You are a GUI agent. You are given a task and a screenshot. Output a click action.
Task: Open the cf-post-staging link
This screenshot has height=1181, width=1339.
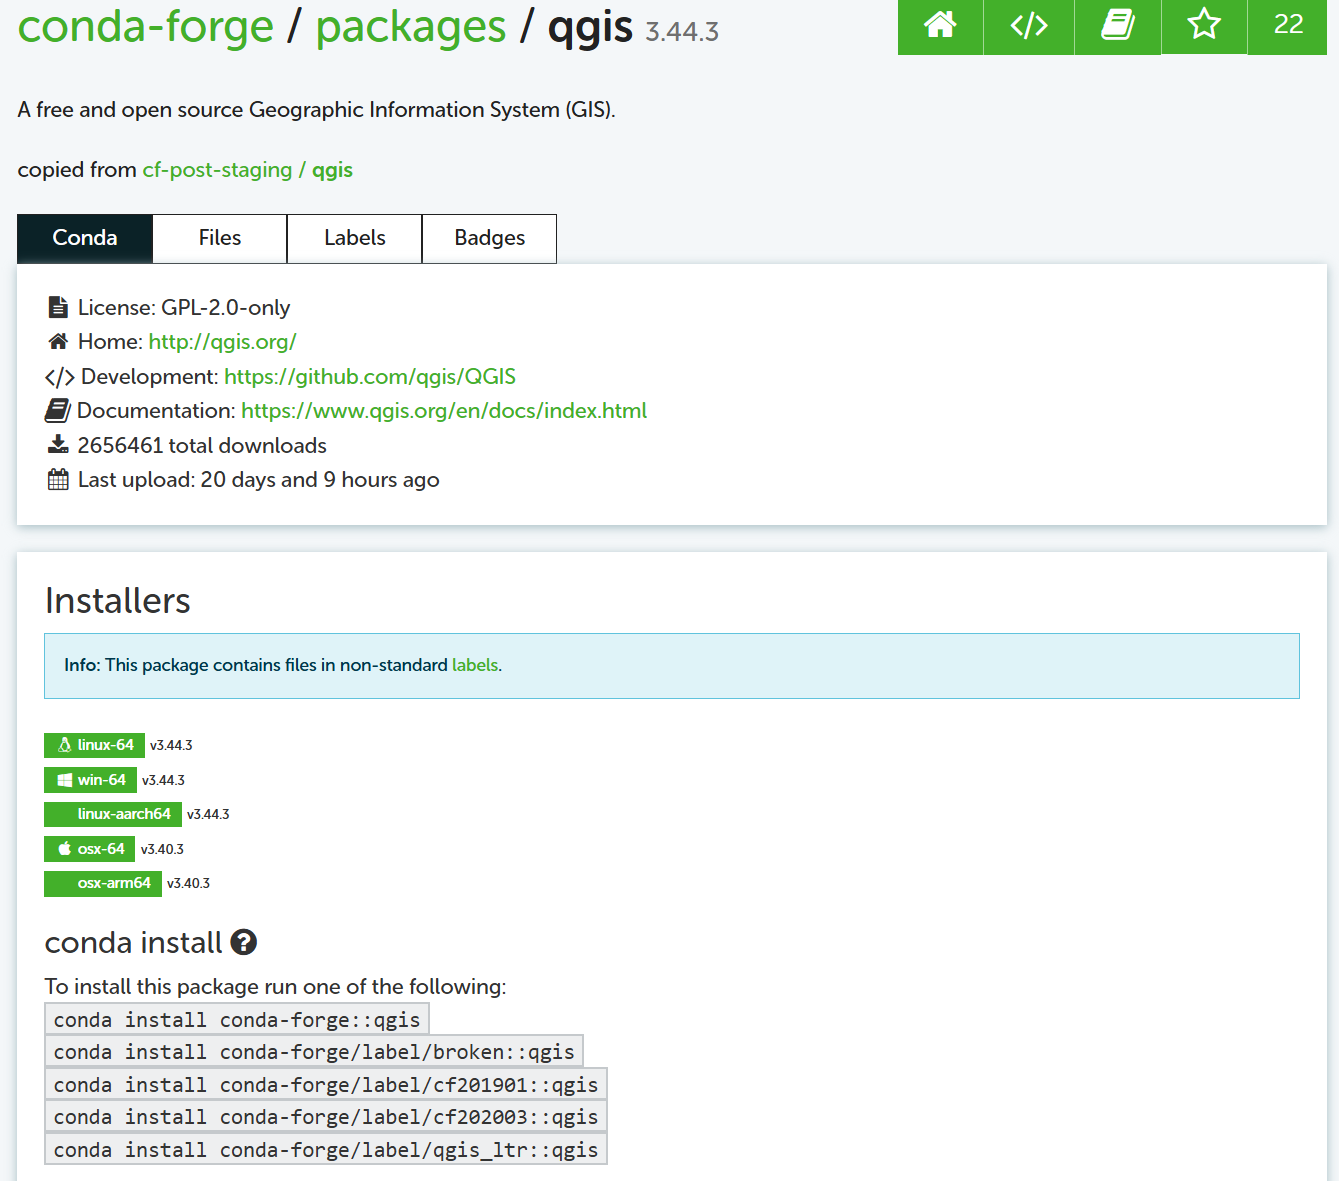point(217,170)
